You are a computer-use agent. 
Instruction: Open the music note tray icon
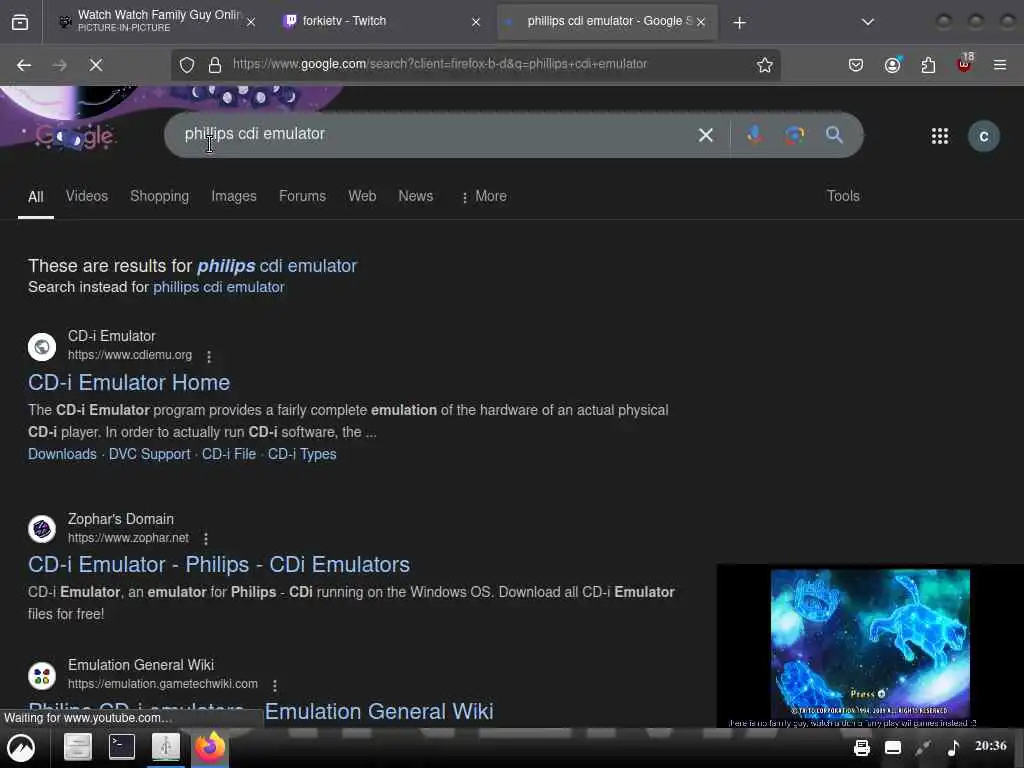[953, 748]
